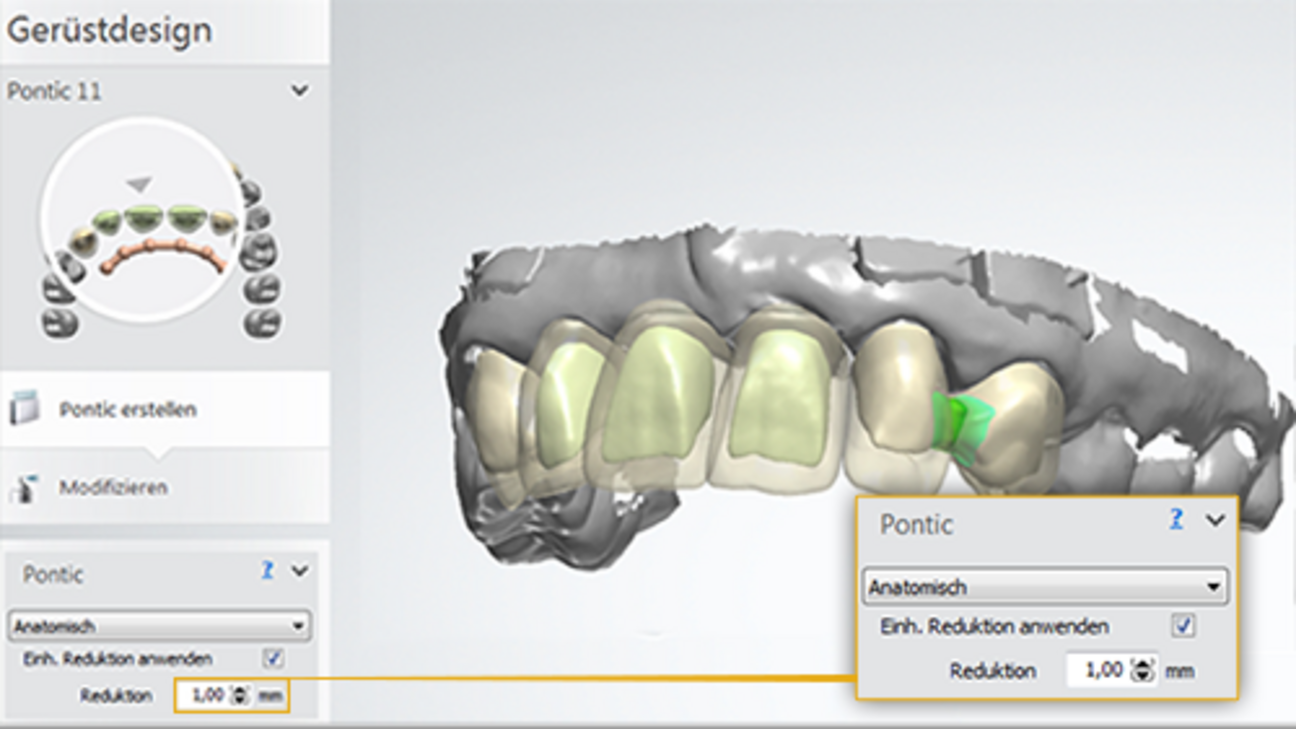This screenshot has height=729, width=1296.
Task: Click the Modifizieren tool icon
Action: click(24, 488)
